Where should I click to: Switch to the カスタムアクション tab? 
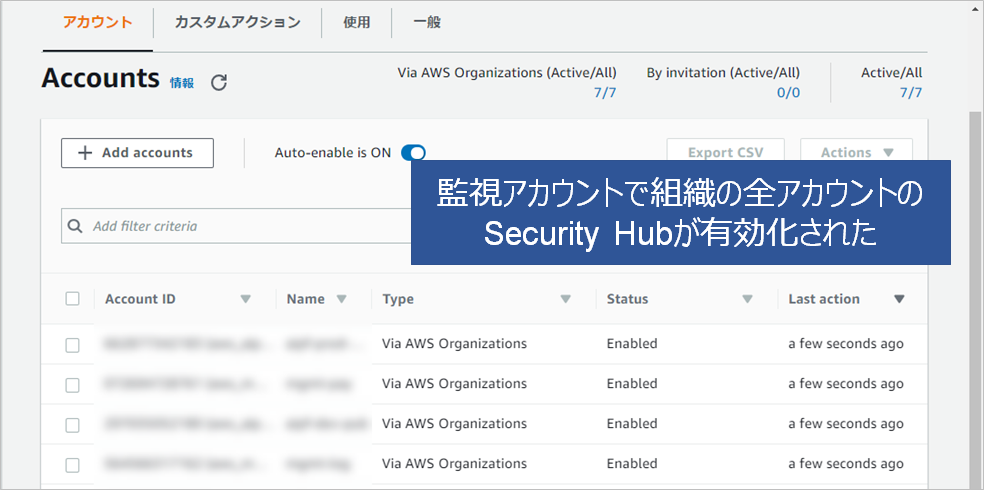click(237, 22)
